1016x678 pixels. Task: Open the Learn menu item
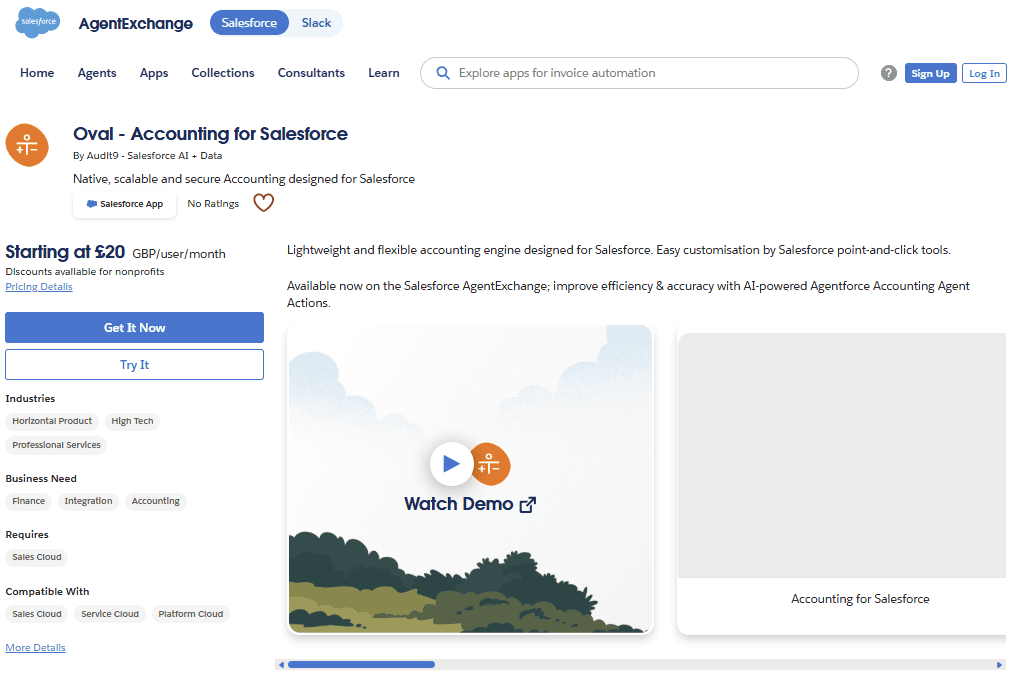384,73
